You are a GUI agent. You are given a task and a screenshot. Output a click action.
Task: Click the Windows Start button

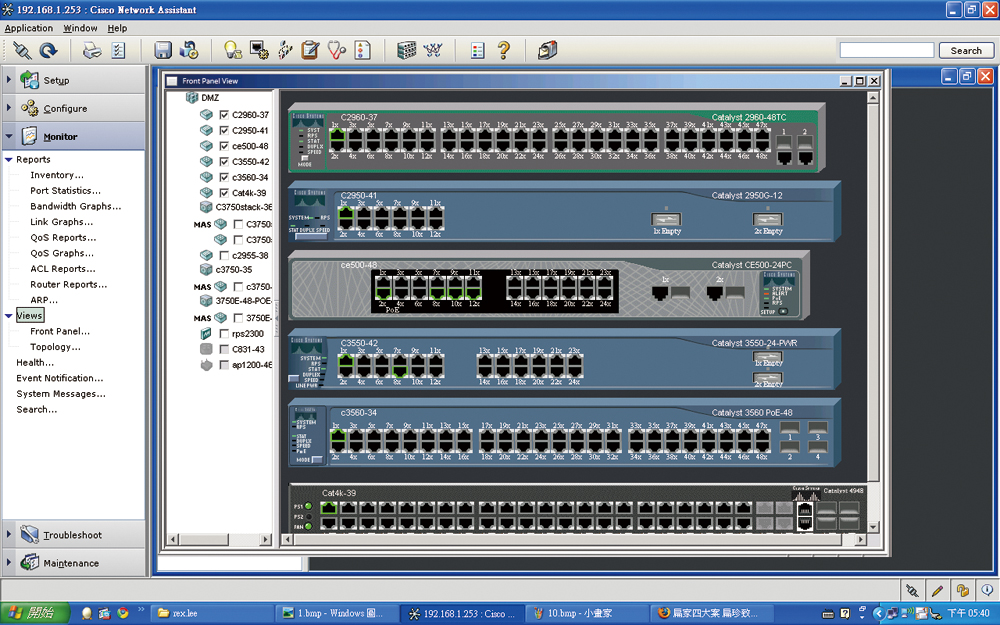click(35, 614)
